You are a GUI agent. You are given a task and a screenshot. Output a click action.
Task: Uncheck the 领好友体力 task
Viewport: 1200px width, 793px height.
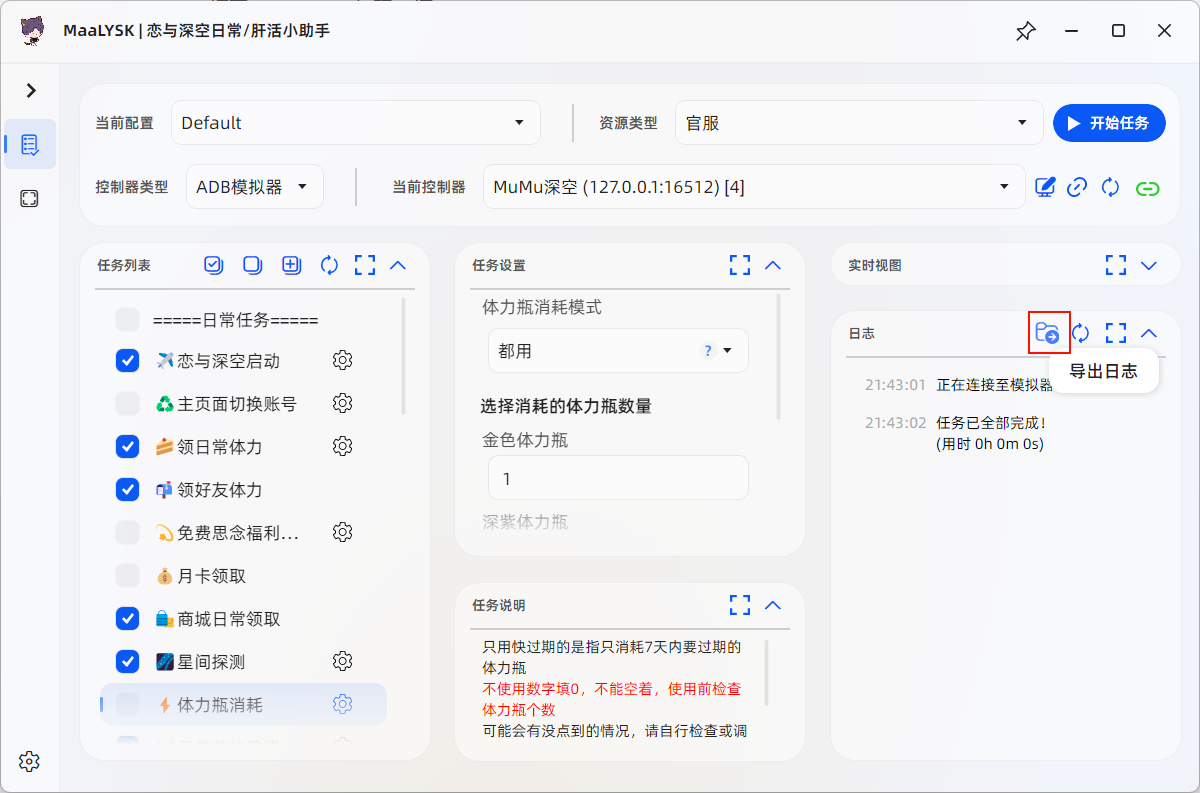127,489
